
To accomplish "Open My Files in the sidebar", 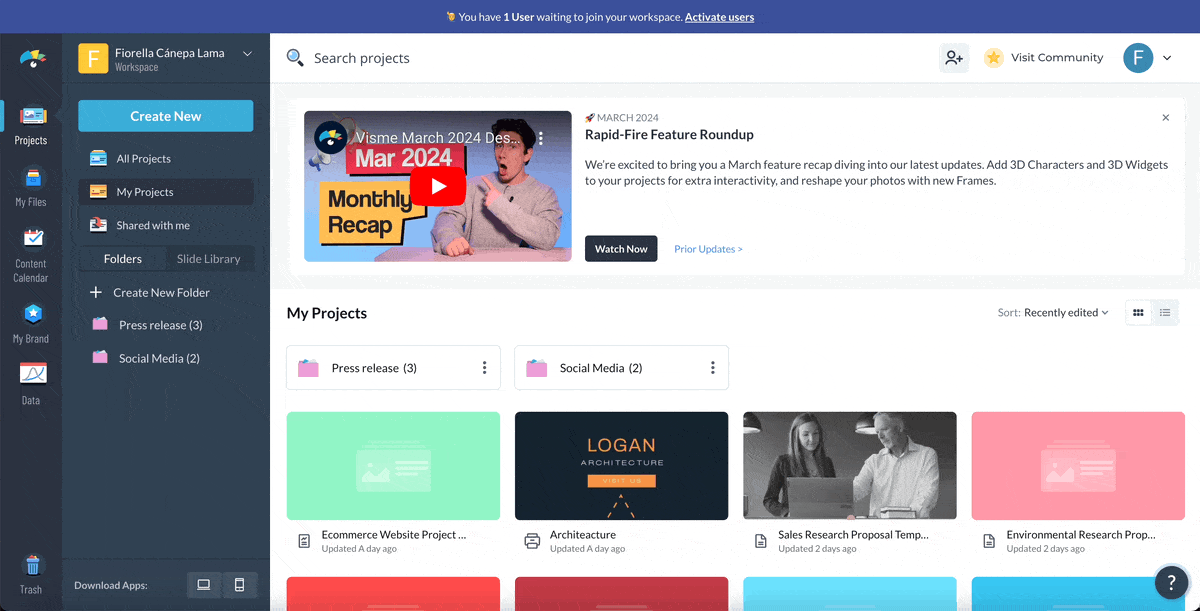I will pyautogui.click(x=31, y=187).
